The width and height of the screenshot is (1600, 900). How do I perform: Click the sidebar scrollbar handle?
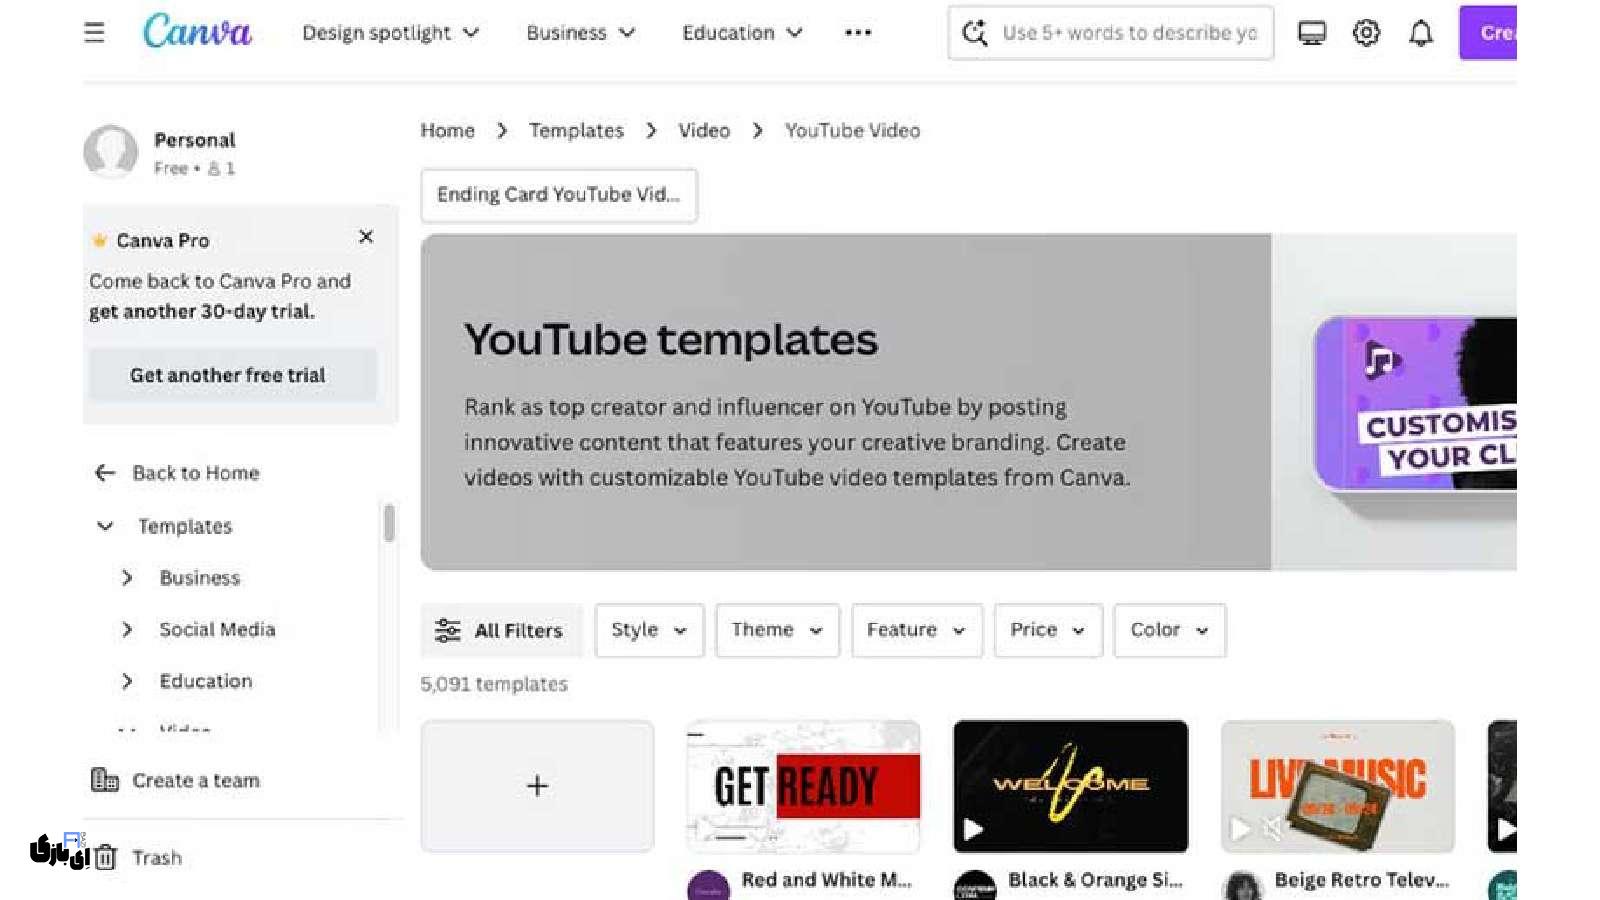[x=389, y=523]
